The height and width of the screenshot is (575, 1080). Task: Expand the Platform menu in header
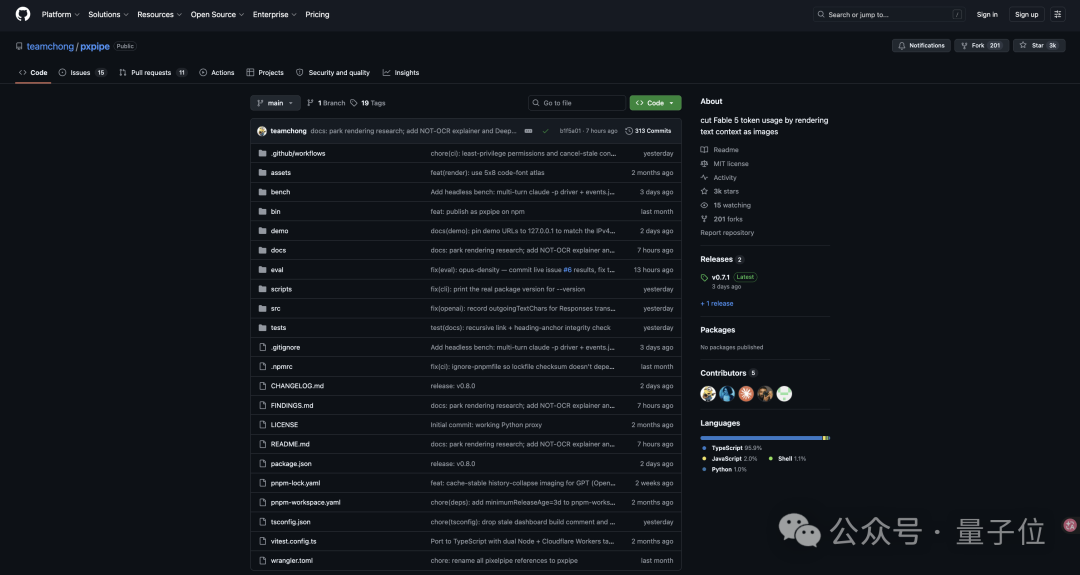[x=61, y=14]
